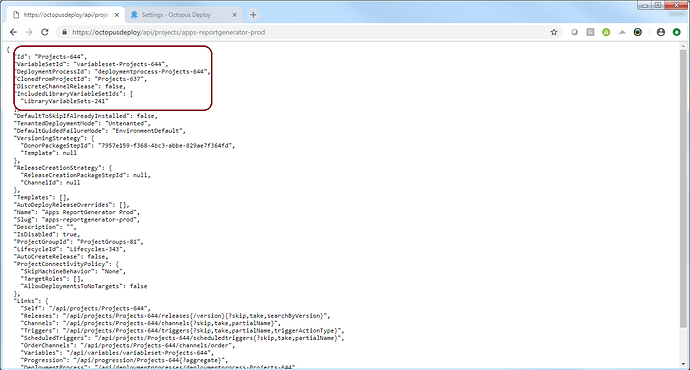Click the "ProjectGroupId": "ProjectGroups-81" line
Screen dimensions: 690x370
[79, 242]
